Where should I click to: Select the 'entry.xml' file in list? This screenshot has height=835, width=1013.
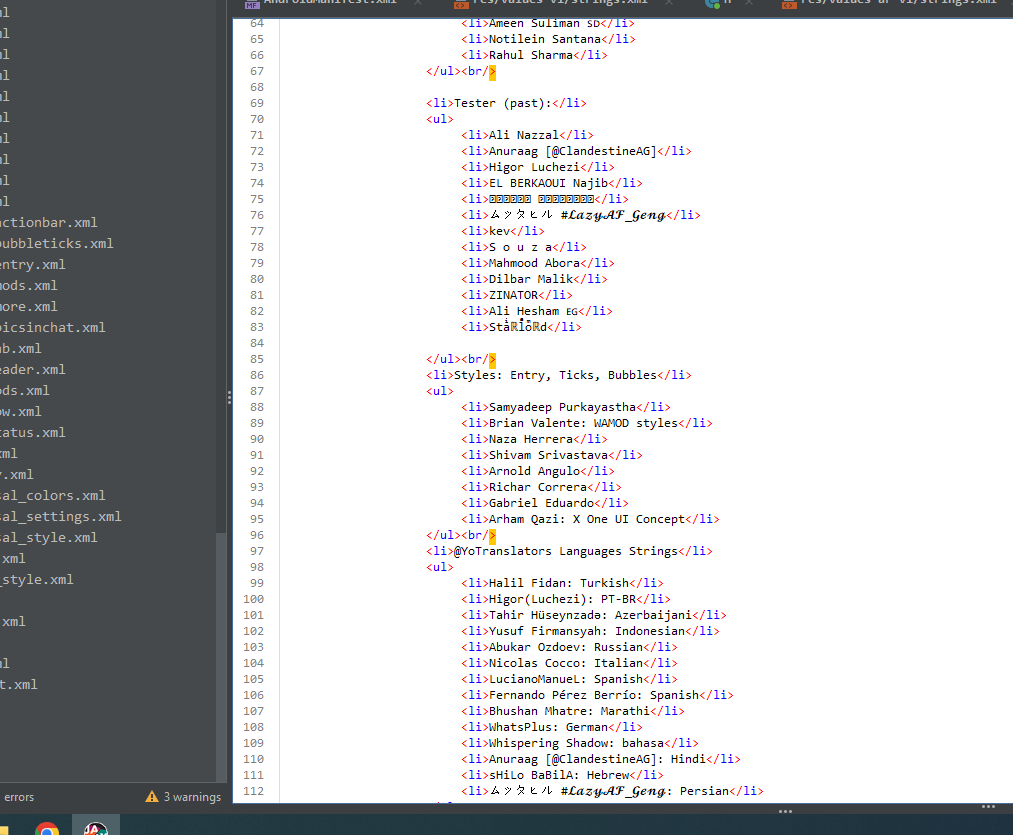coord(32,264)
